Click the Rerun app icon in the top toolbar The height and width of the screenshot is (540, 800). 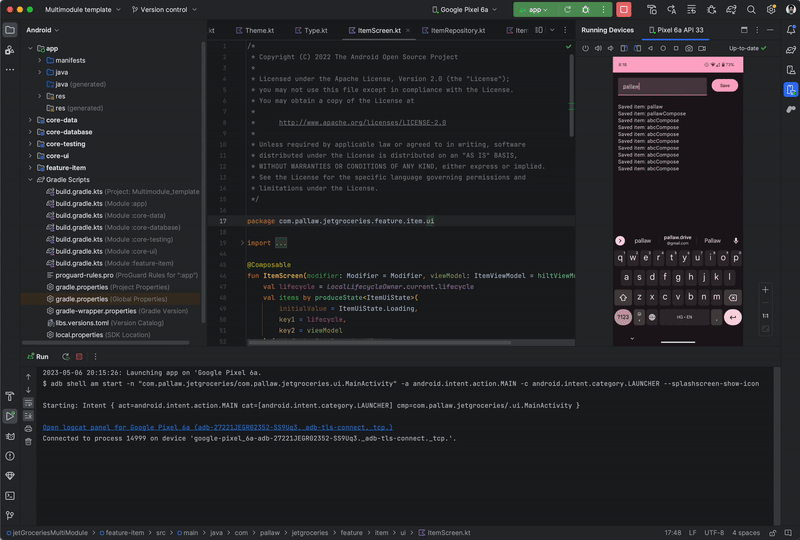567,10
